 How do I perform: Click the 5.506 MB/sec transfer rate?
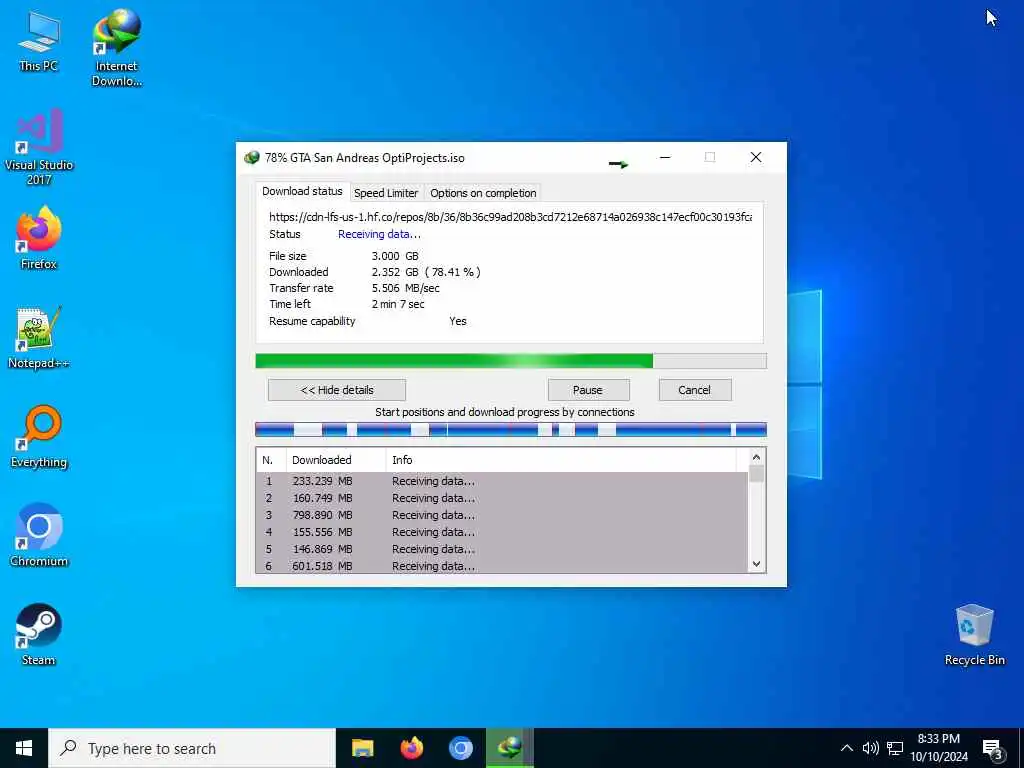click(406, 288)
